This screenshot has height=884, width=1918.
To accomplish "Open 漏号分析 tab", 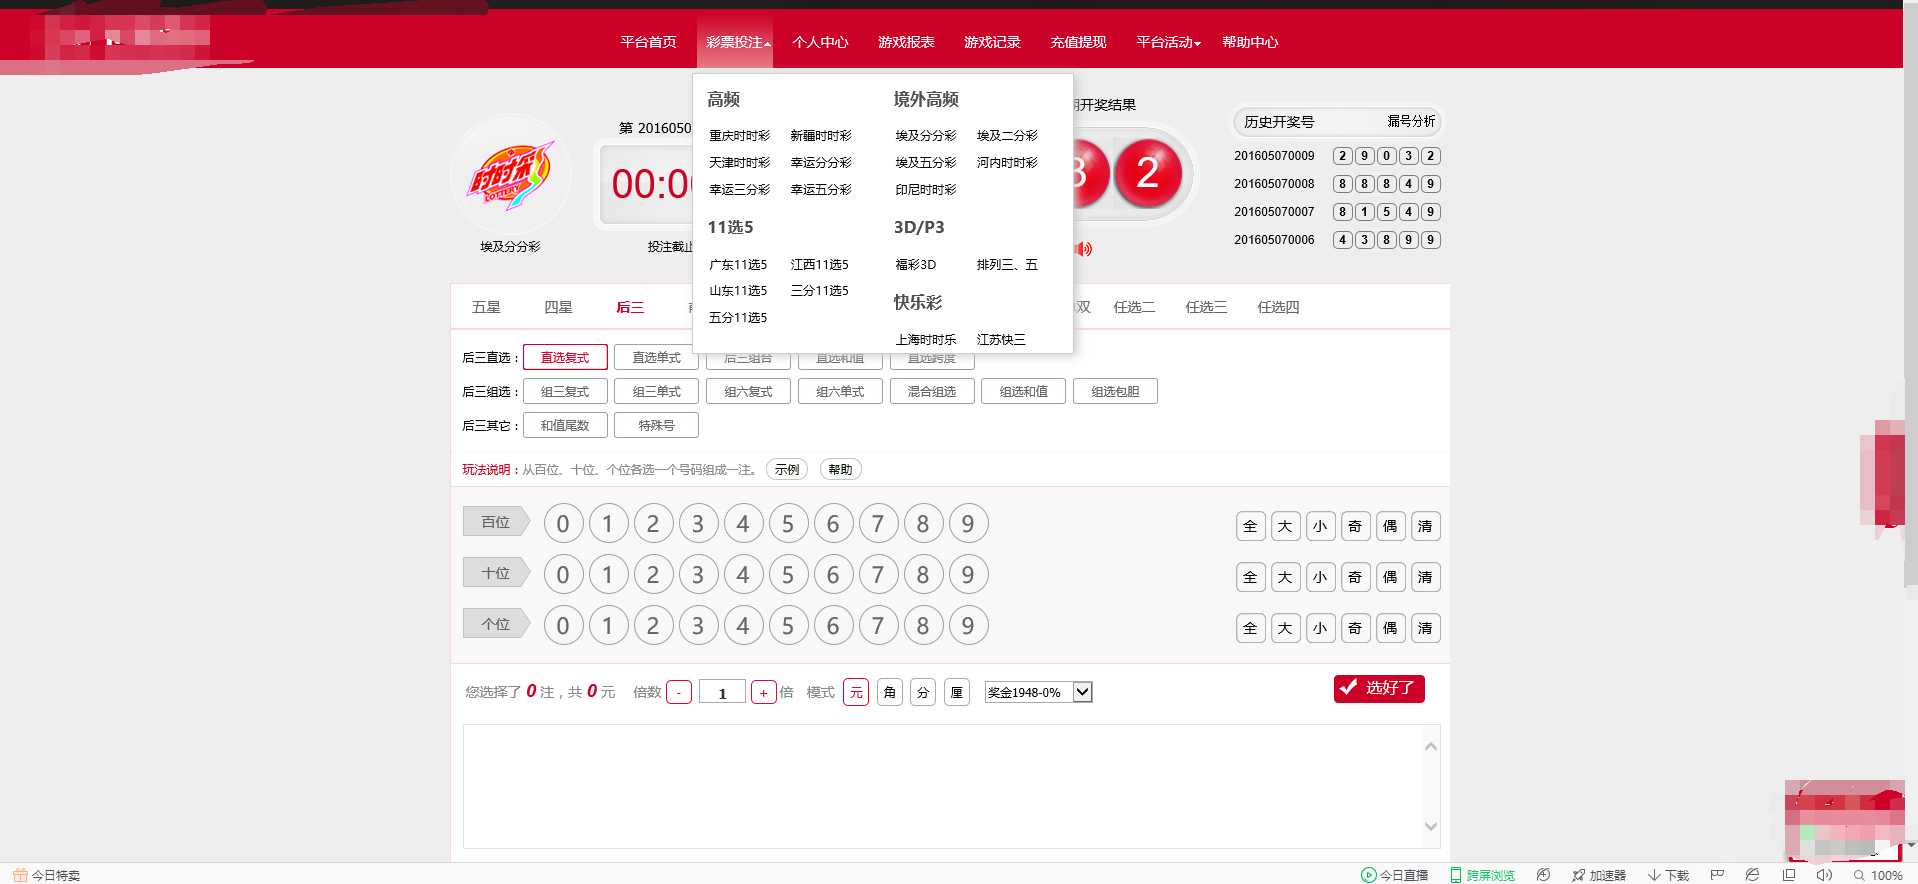I will click(x=1411, y=121).
